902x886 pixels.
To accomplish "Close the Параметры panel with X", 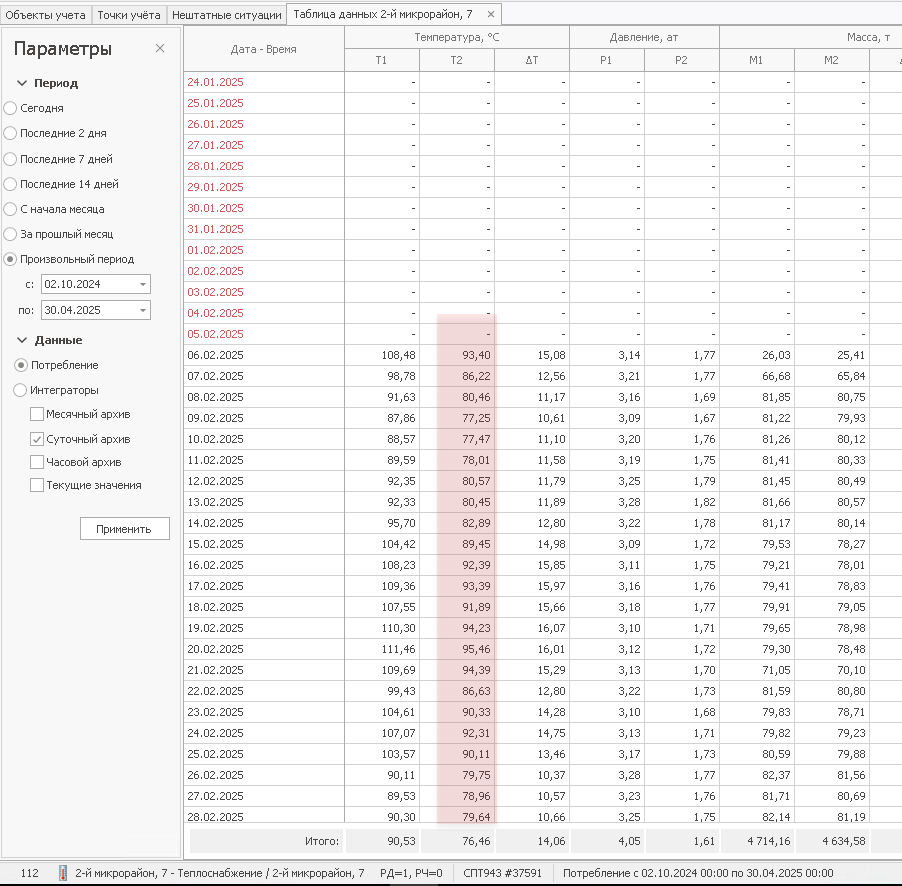I will click(x=160, y=49).
